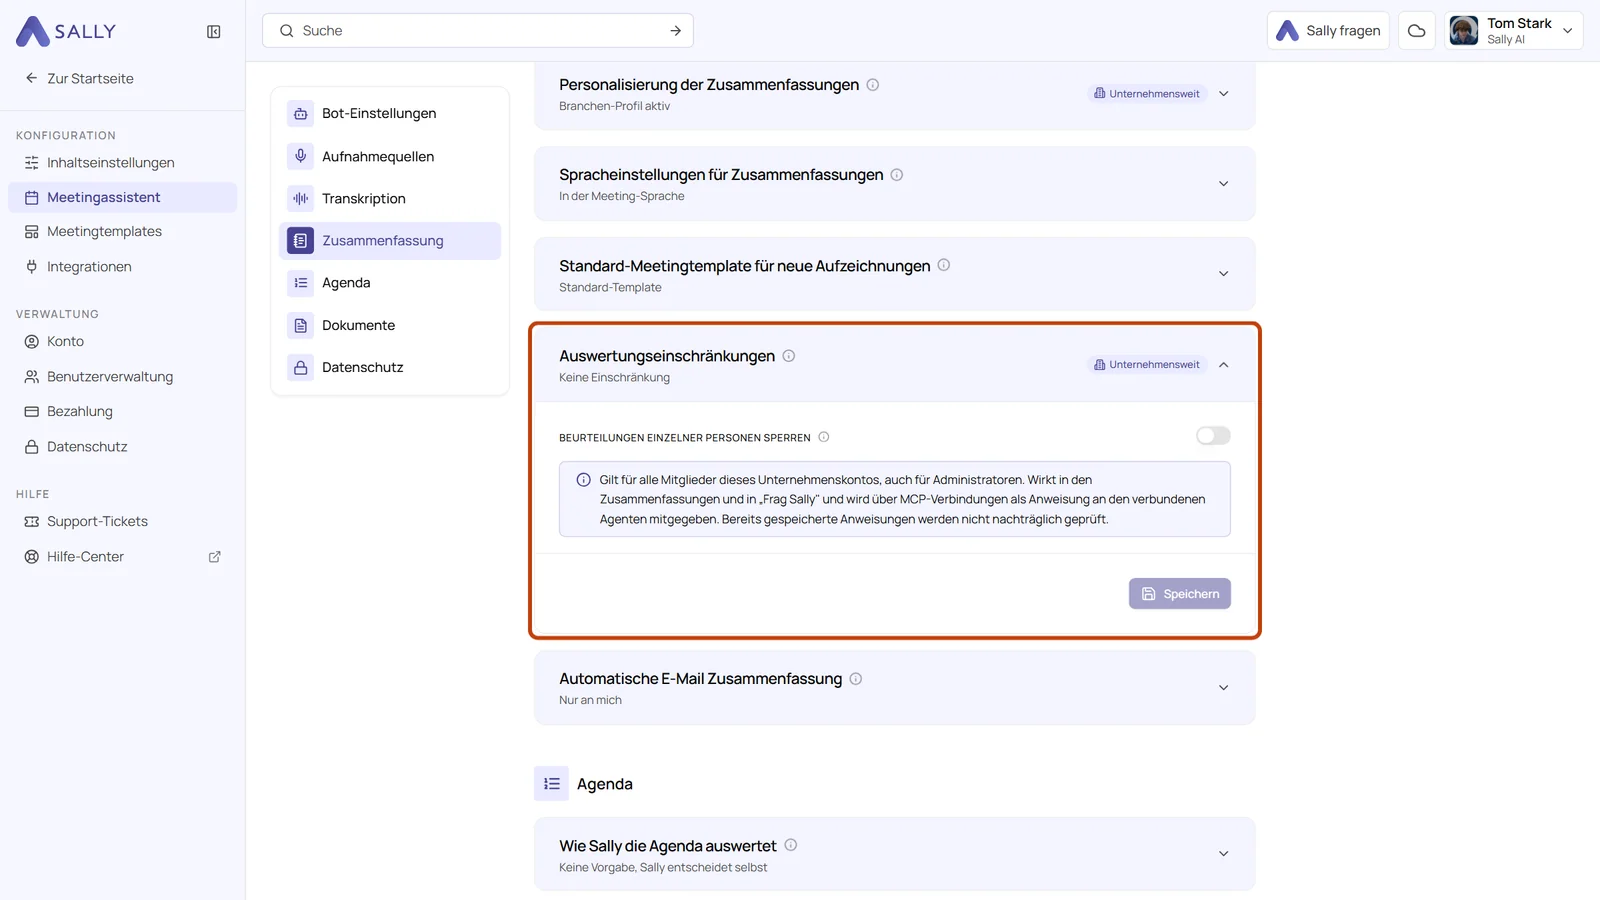Click the Speichern button
The height and width of the screenshot is (900, 1600).
(x=1179, y=594)
